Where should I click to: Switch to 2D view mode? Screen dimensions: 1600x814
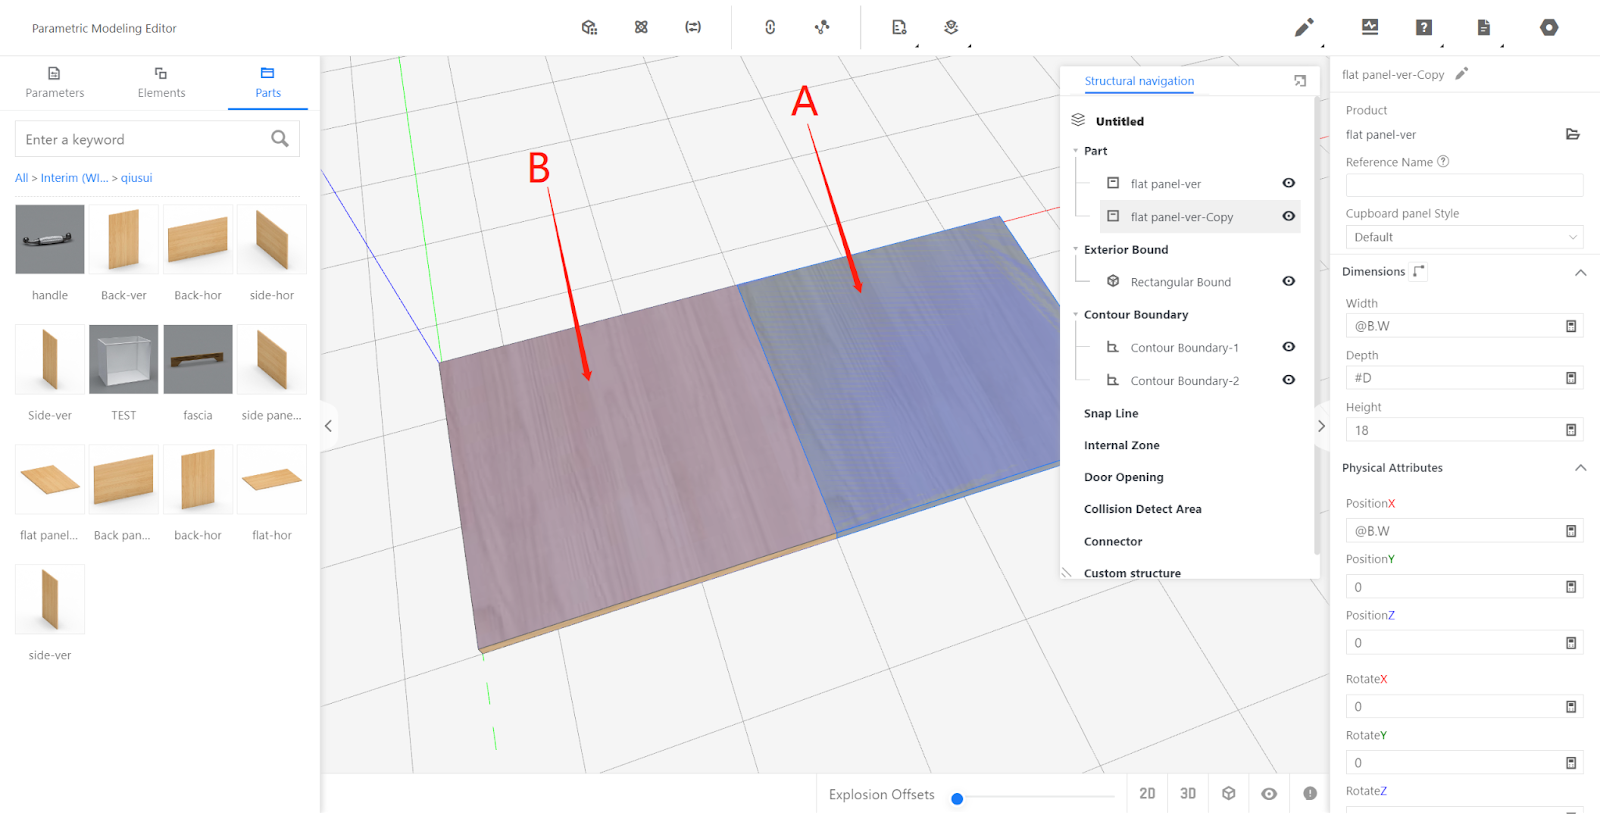1147,793
